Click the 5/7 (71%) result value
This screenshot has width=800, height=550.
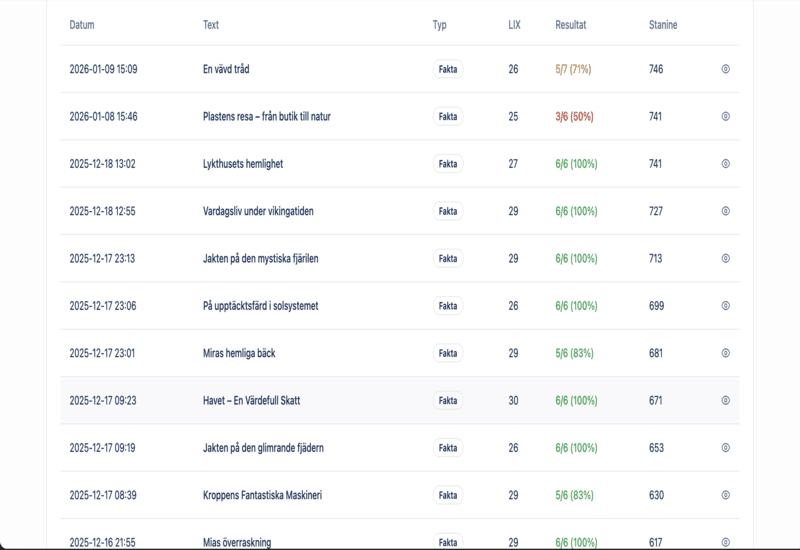pyautogui.click(x=573, y=69)
